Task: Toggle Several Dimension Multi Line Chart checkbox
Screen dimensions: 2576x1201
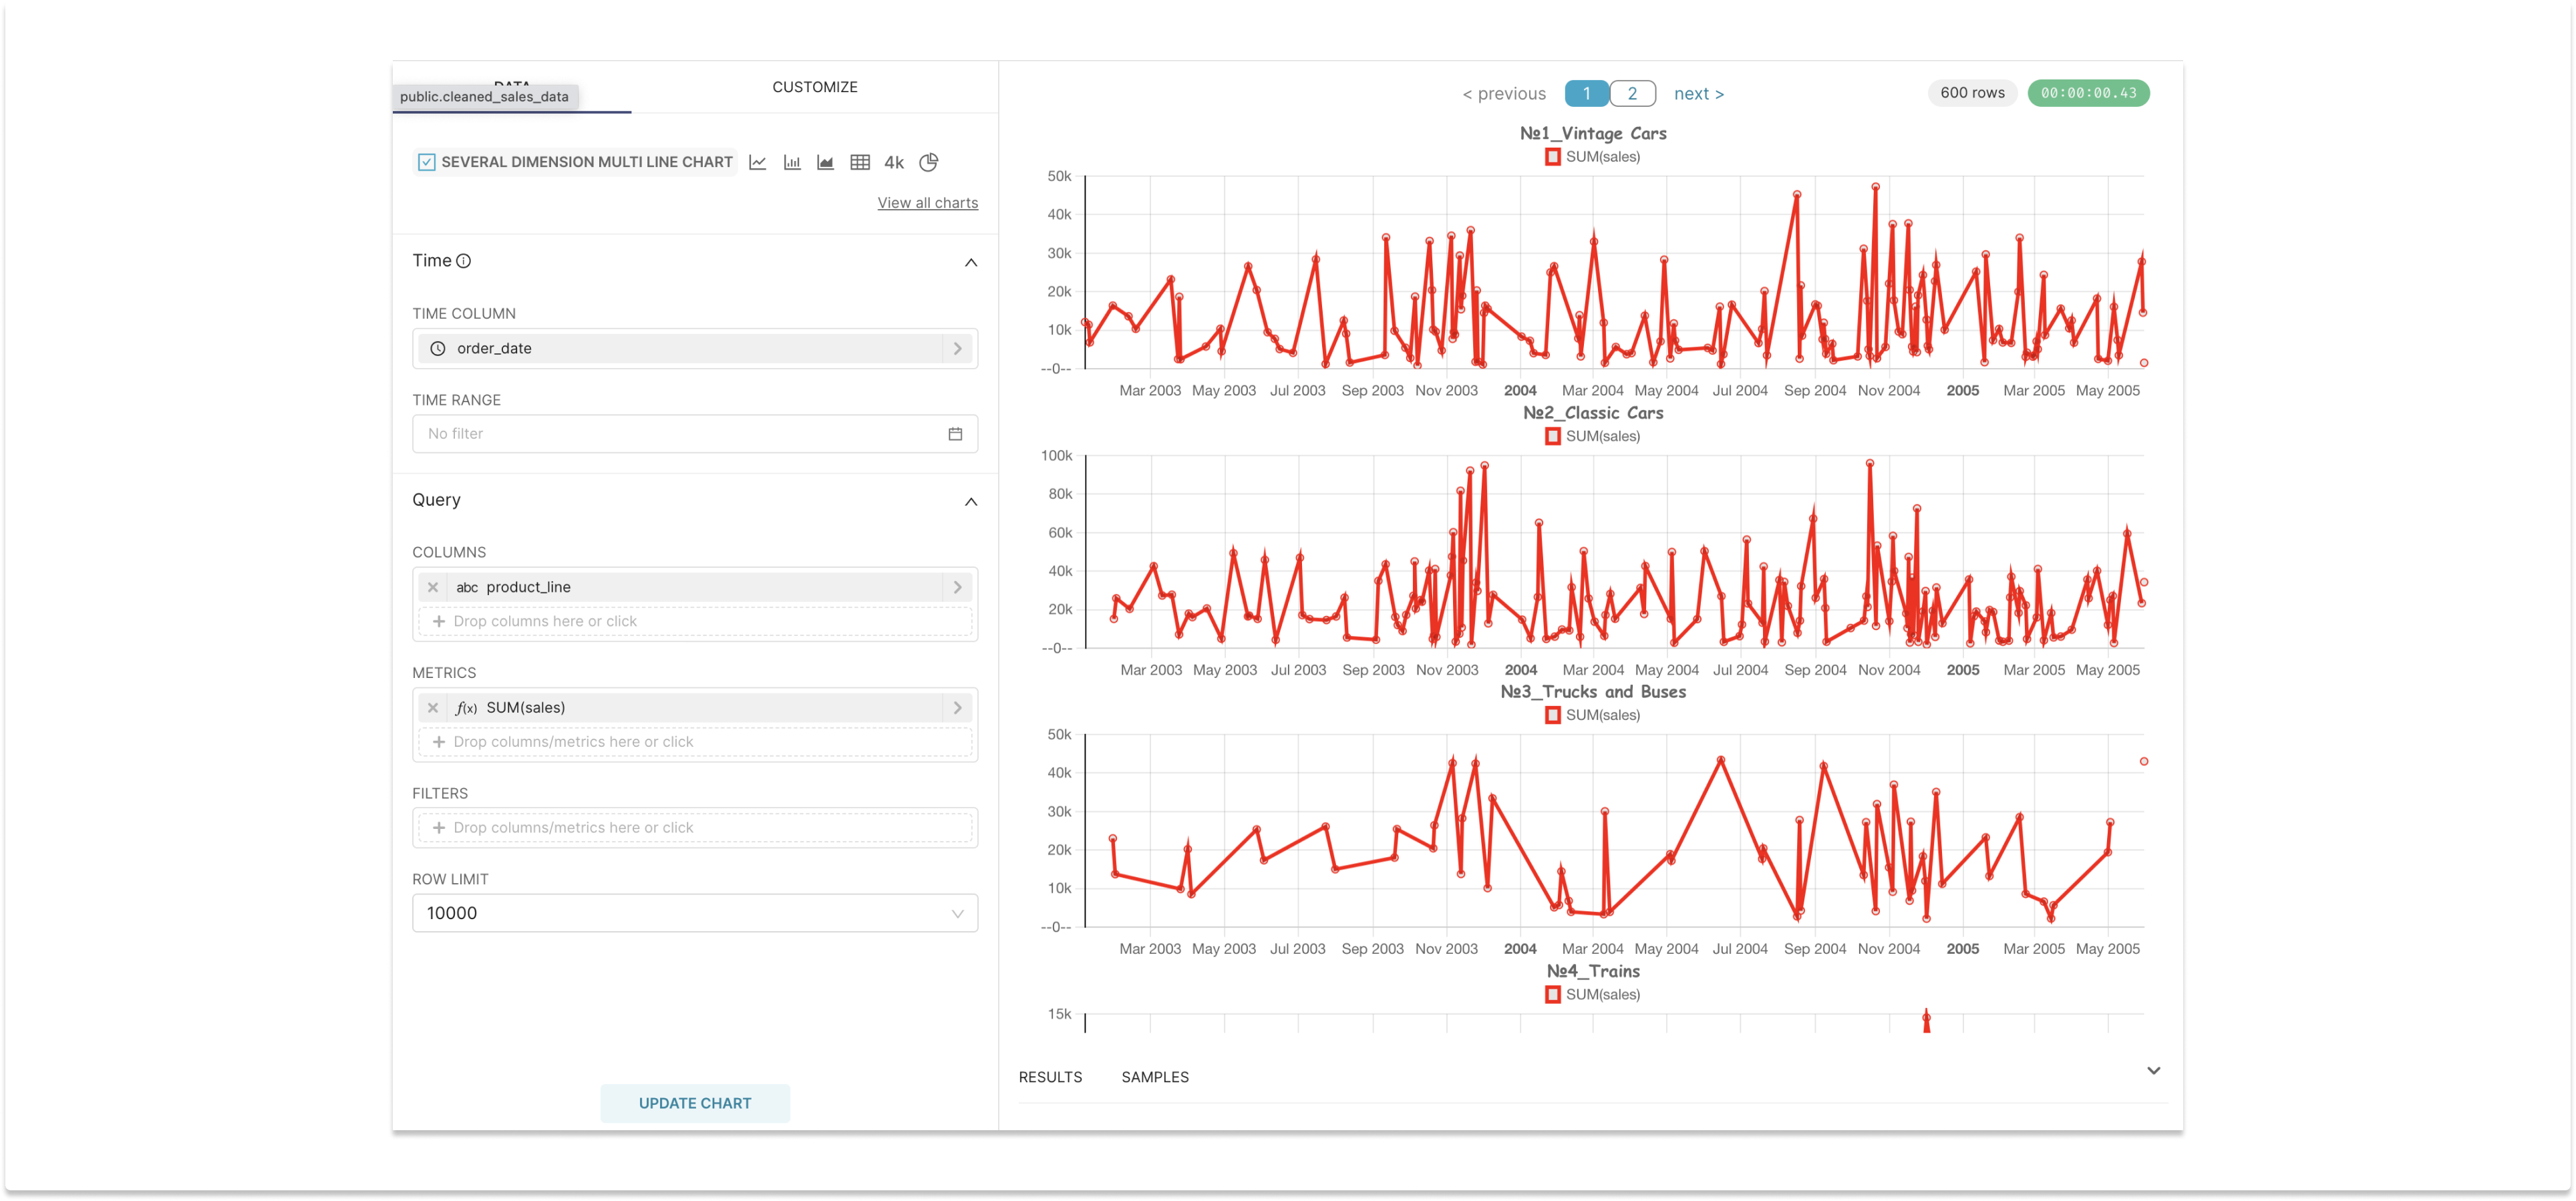Action: (x=427, y=162)
